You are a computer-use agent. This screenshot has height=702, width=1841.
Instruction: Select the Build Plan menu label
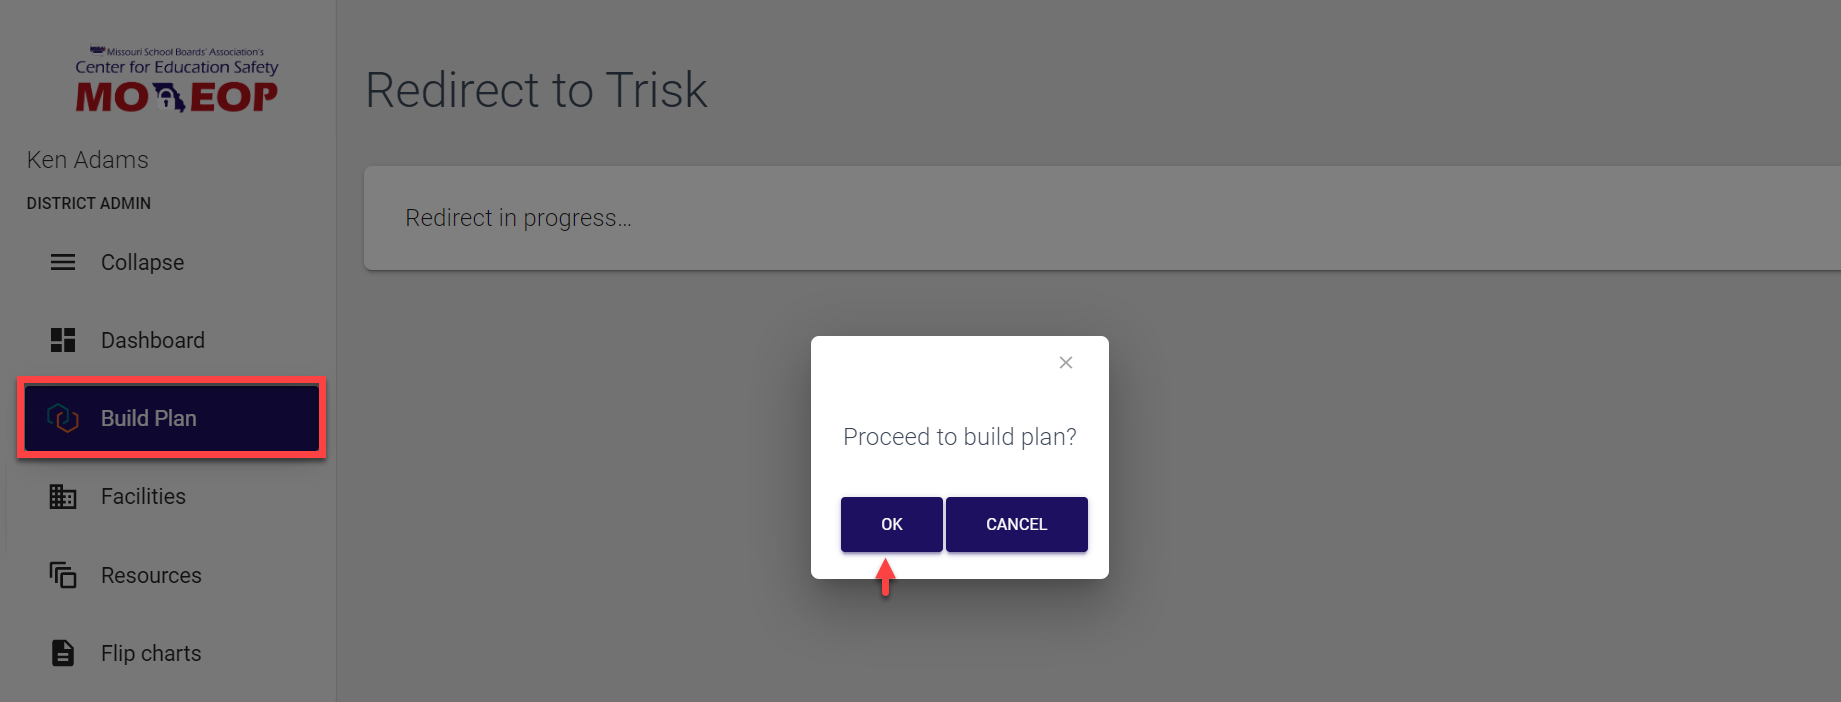point(148,418)
